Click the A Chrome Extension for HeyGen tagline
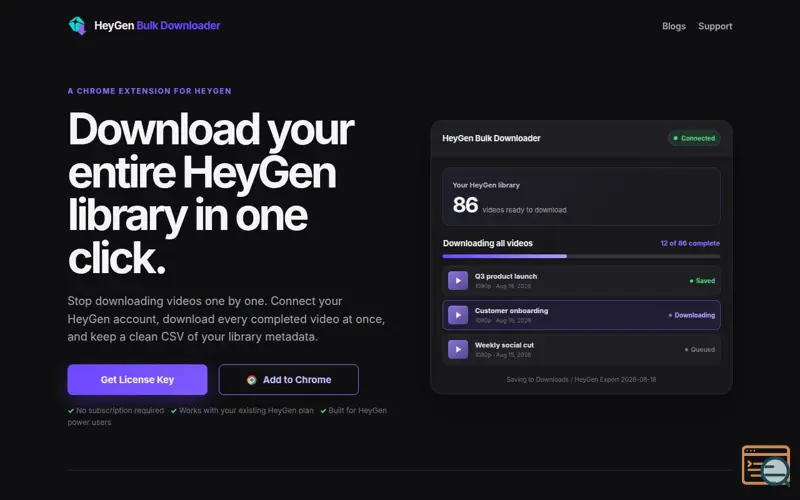The width and height of the screenshot is (800, 500). 149,91
